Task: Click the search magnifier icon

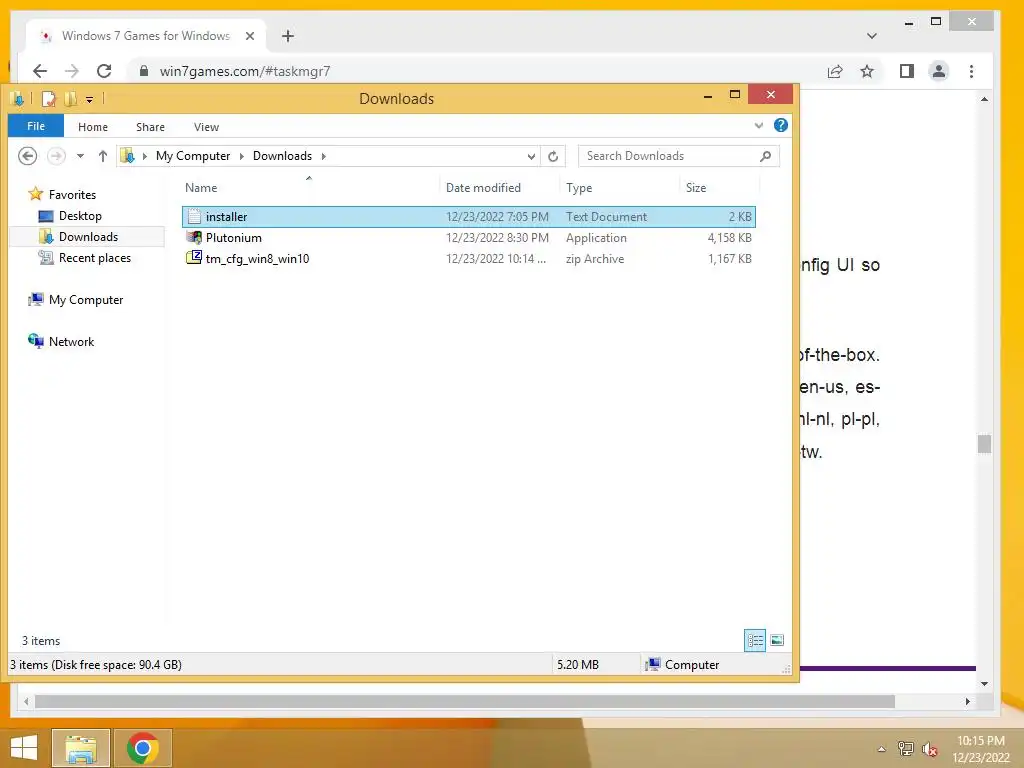Action: (x=765, y=156)
